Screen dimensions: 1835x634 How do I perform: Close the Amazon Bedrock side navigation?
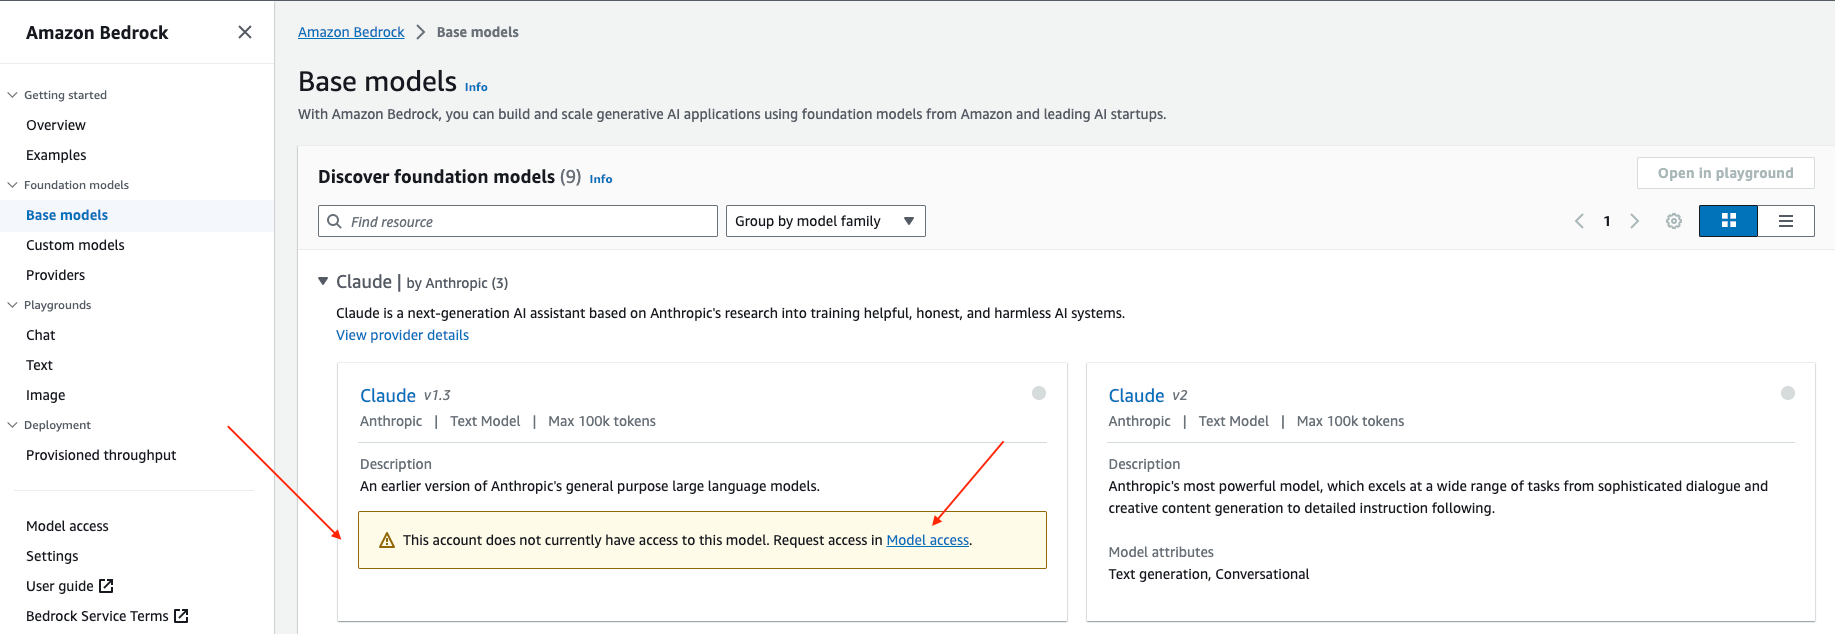[x=245, y=32]
